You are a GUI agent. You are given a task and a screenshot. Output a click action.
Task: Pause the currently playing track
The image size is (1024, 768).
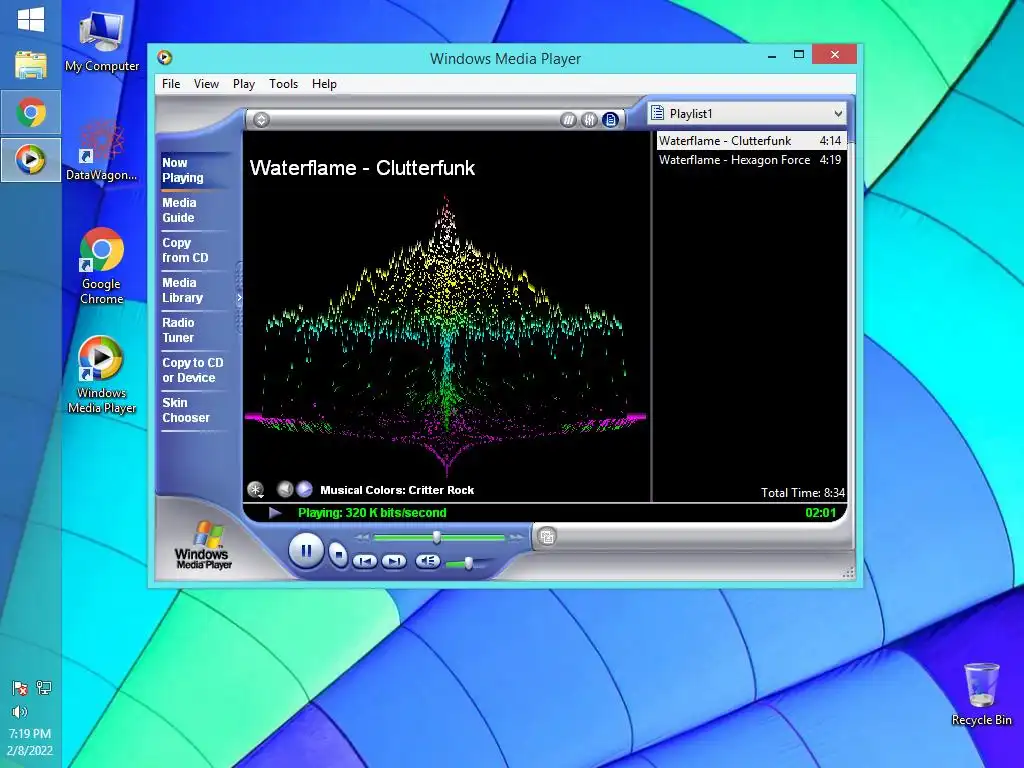(x=306, y=551)
